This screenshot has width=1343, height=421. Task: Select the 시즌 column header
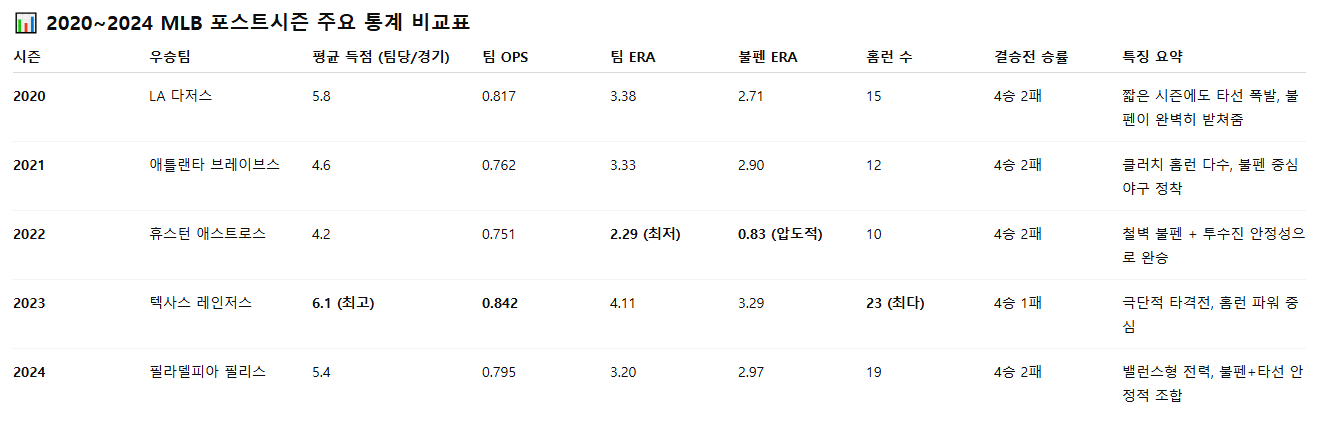(27, 57)
